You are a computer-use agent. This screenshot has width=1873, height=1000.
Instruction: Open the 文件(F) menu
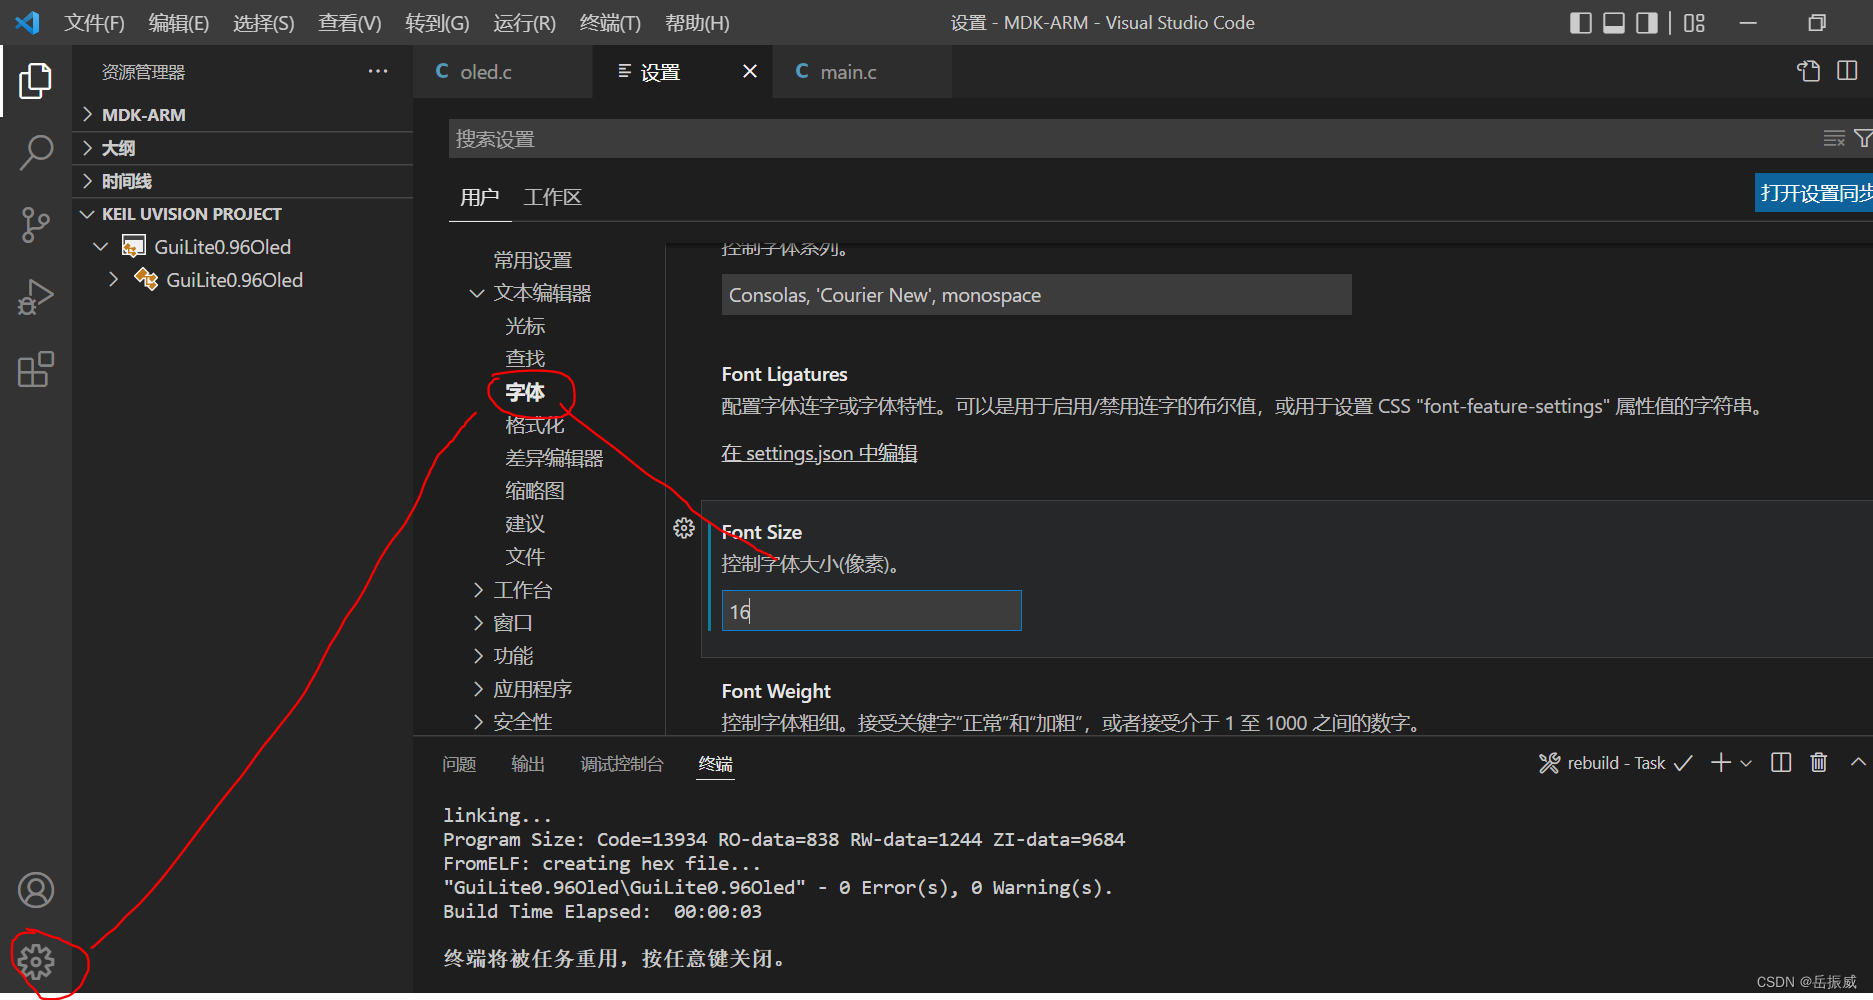pos(94,23)
